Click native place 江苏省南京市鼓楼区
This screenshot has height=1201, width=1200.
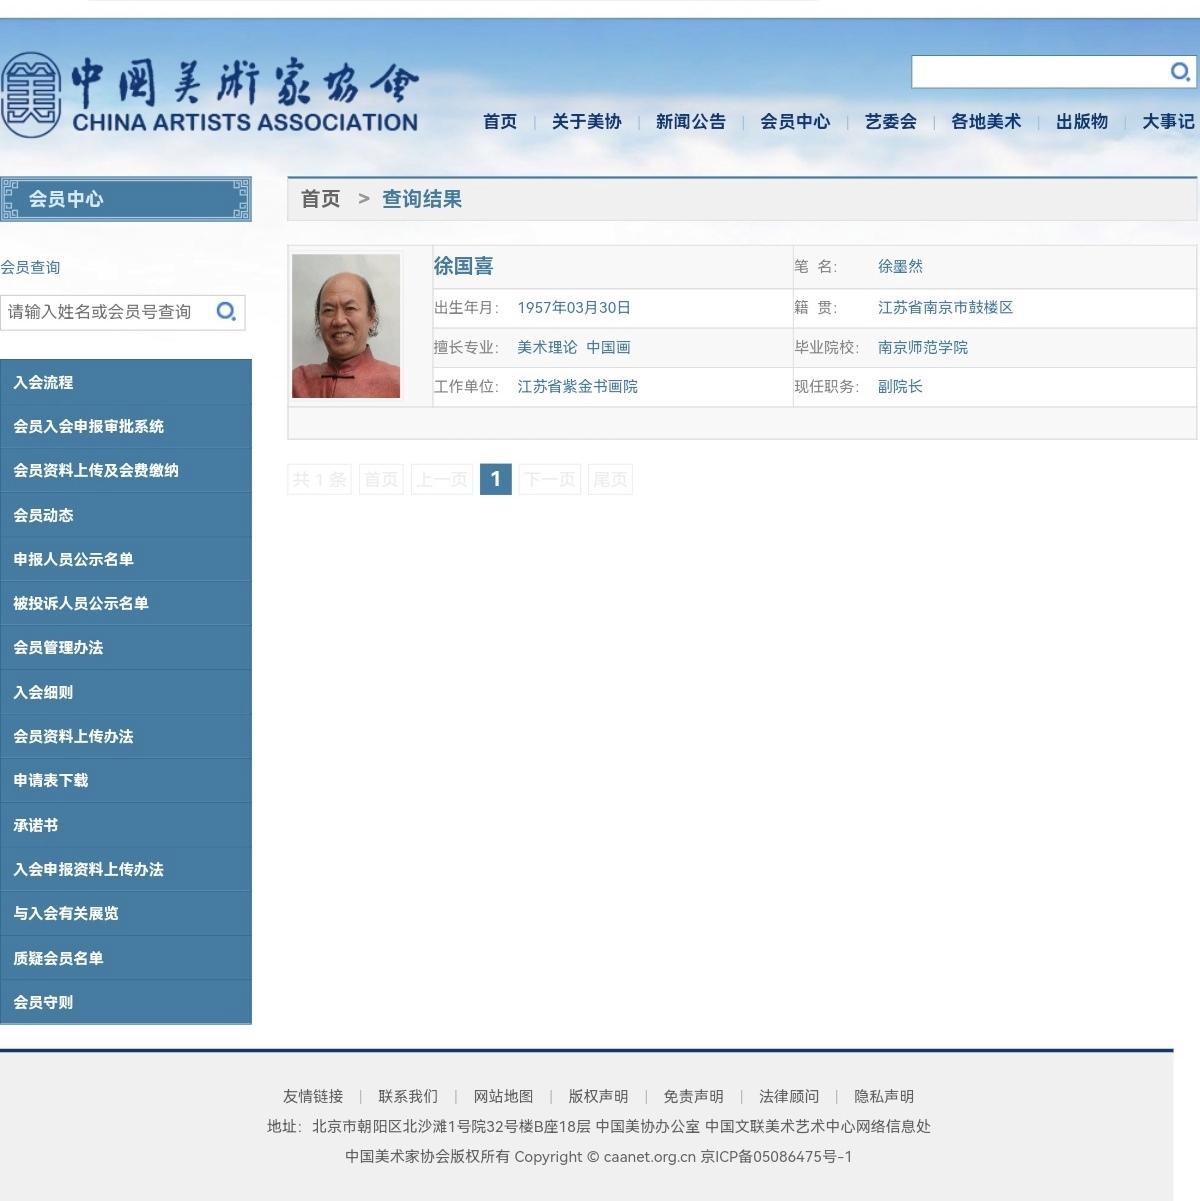[x=945, y=307]
